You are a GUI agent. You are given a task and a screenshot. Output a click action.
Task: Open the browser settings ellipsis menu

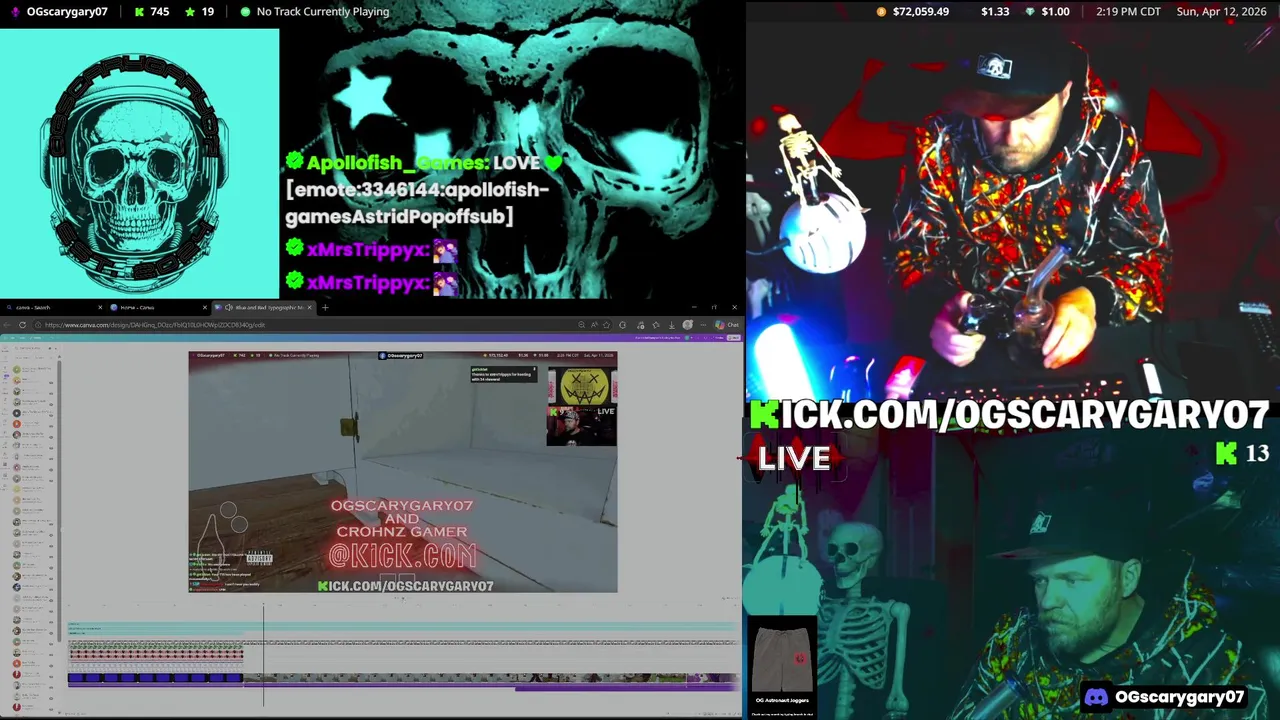point(703,325)
